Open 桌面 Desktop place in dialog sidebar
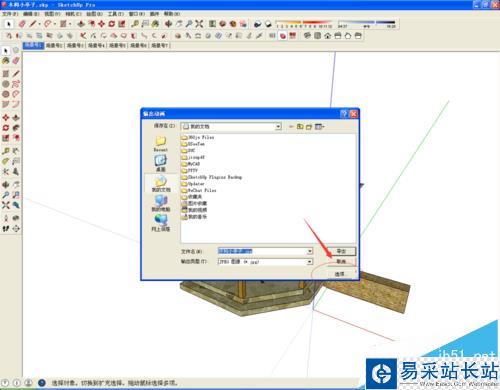The width and height of the screenshot is (500, 390). click(x=161, y=163)
